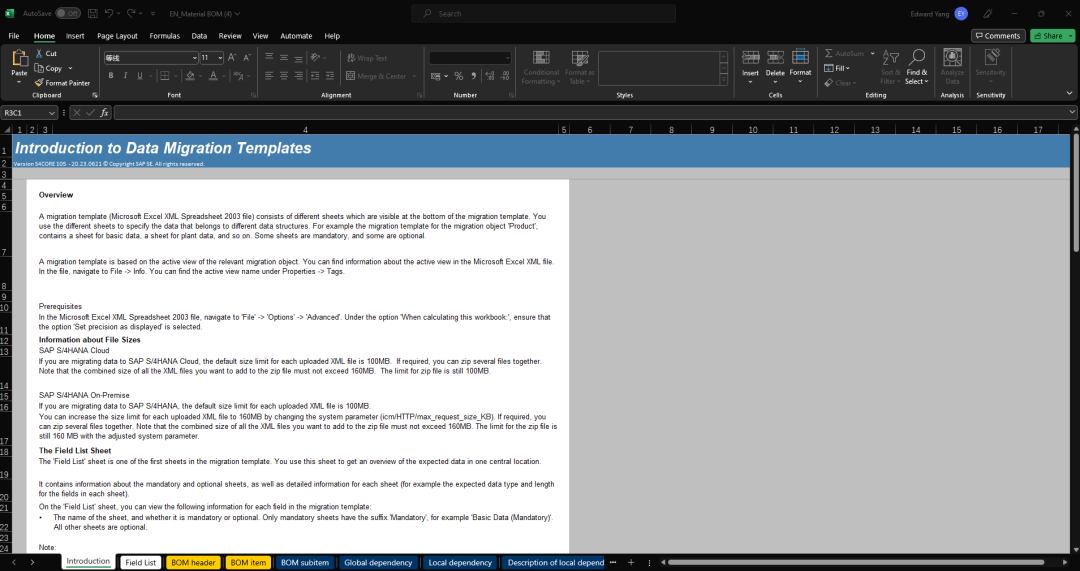Toggle underline formatting
1080x571 pixels.
tap(140, 76)
